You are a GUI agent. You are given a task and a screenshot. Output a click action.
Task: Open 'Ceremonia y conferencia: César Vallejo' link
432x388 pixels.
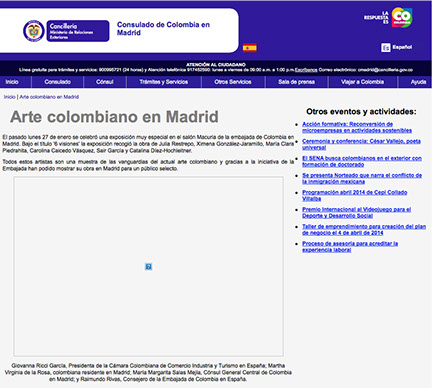coord(361,144)
